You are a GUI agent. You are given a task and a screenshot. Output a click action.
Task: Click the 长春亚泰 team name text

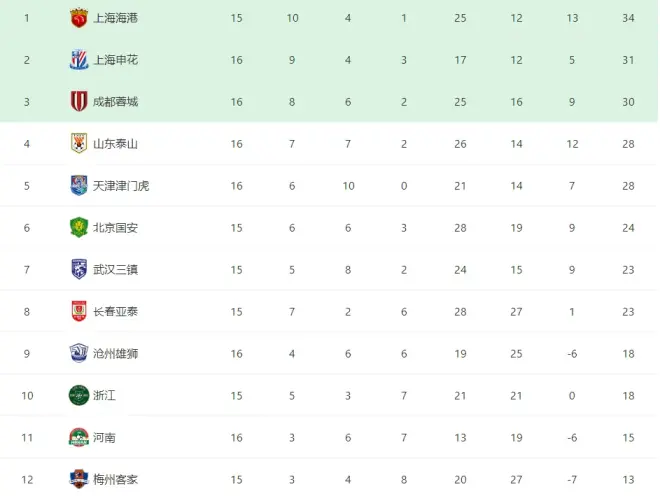pyautogui.click(x=115, y=312)
